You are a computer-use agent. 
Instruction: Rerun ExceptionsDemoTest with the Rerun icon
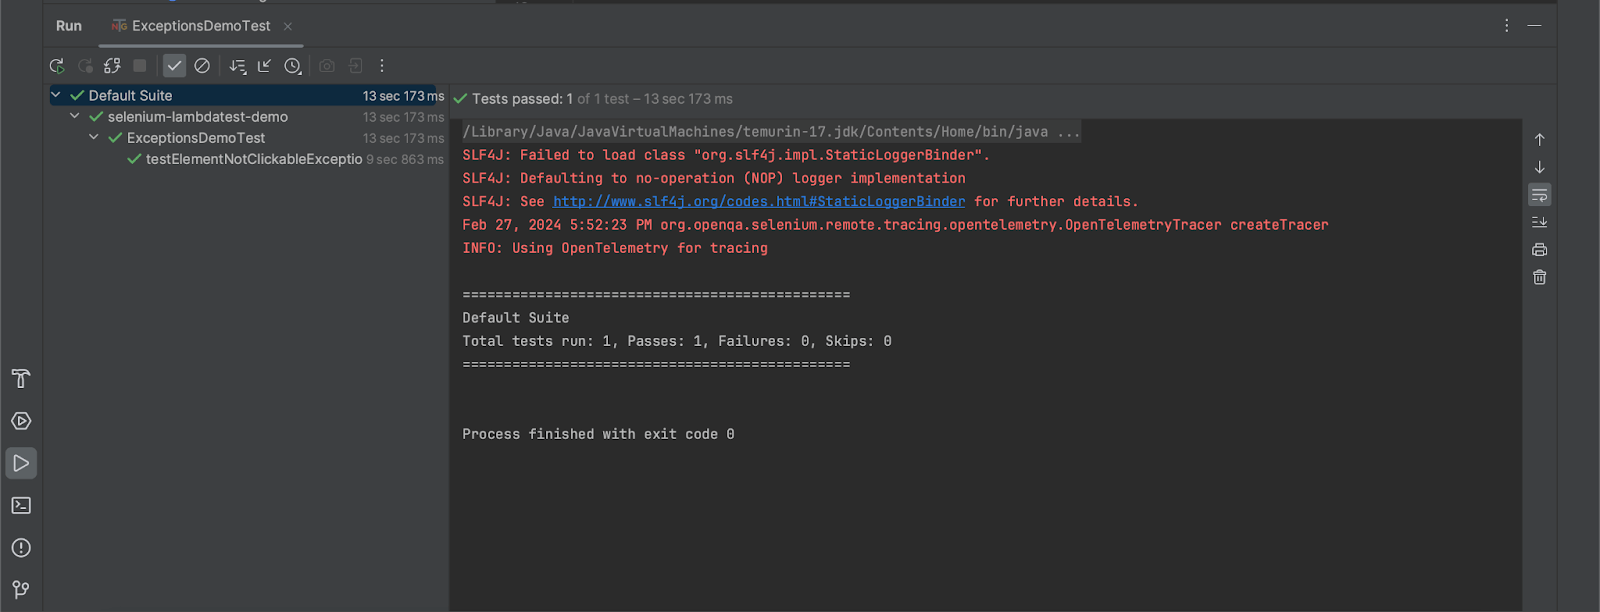pos(57,66)
